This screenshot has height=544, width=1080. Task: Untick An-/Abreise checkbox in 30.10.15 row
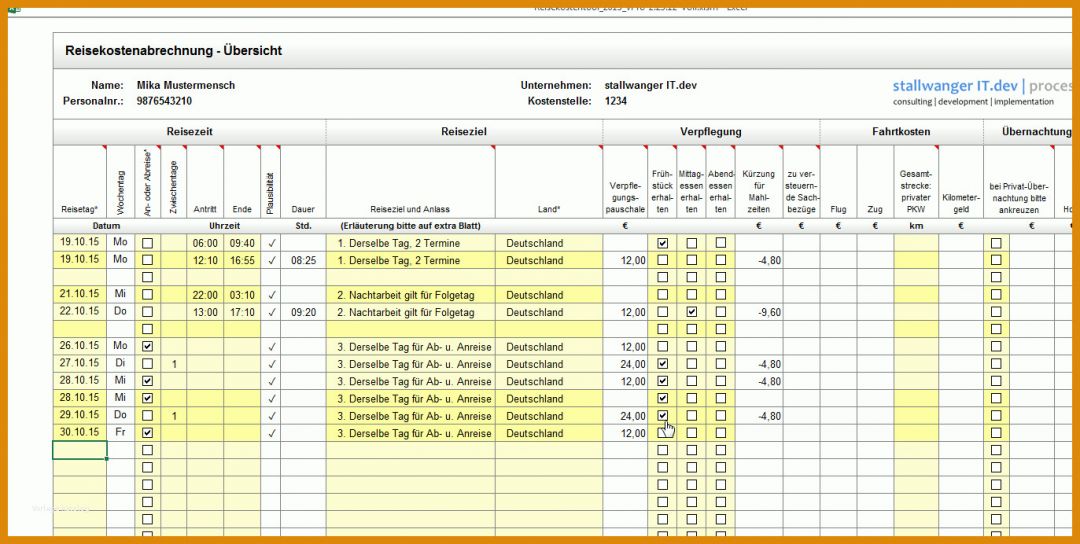147,433
